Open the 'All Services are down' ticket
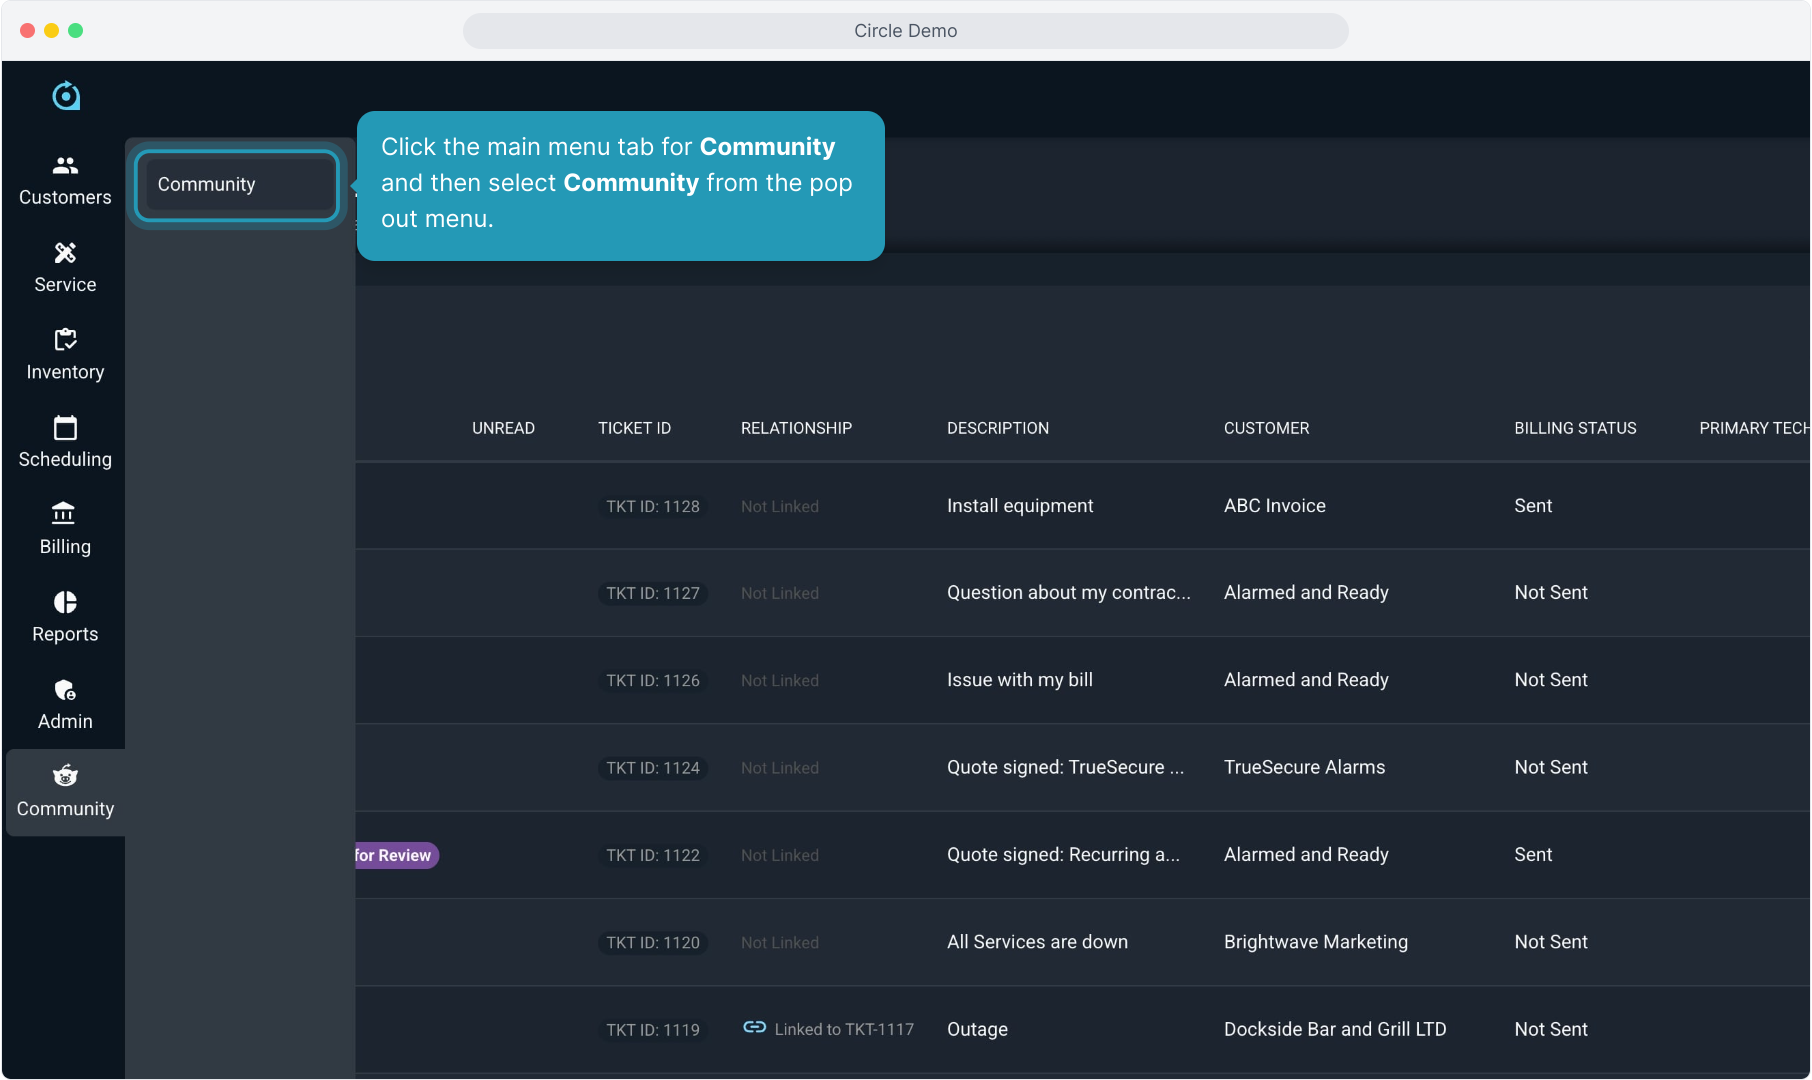Image resolution: width=1812 pixels, height=1080 pixels. (x=1037, y=942)
